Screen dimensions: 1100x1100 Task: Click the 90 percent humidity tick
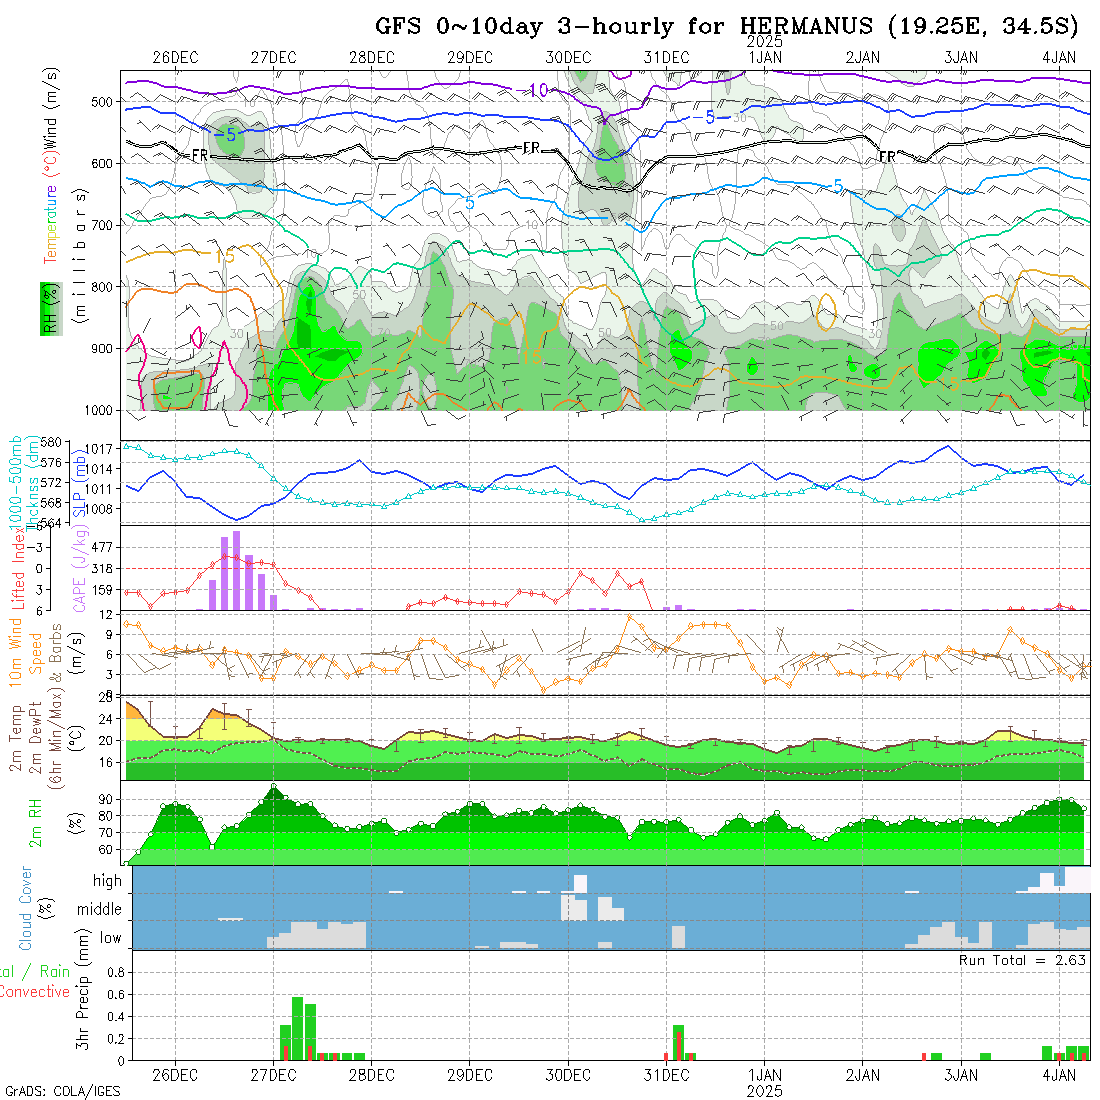click(106, 800)
